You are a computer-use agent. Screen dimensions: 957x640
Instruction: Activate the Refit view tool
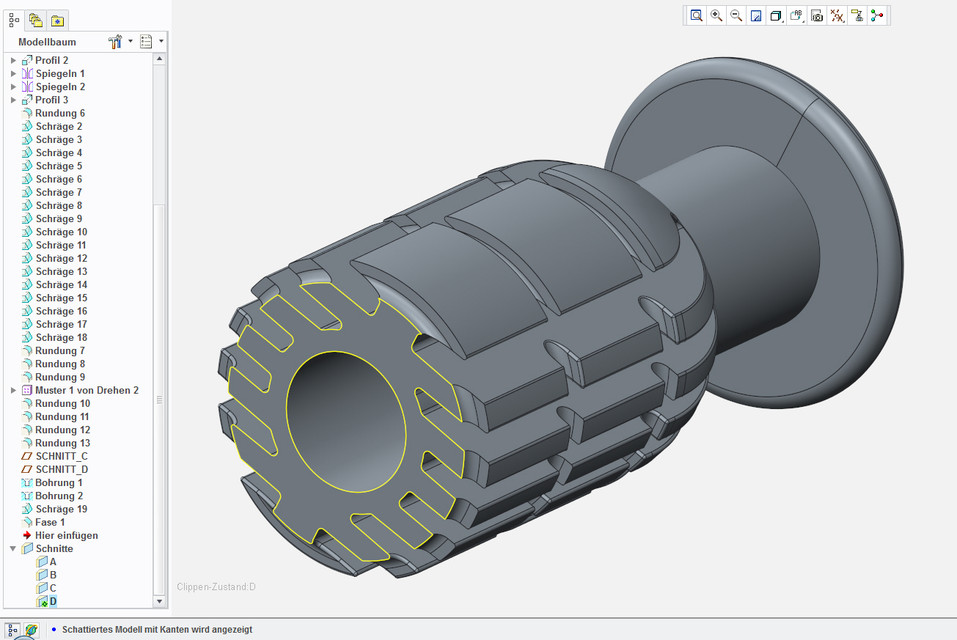point(696,15)
